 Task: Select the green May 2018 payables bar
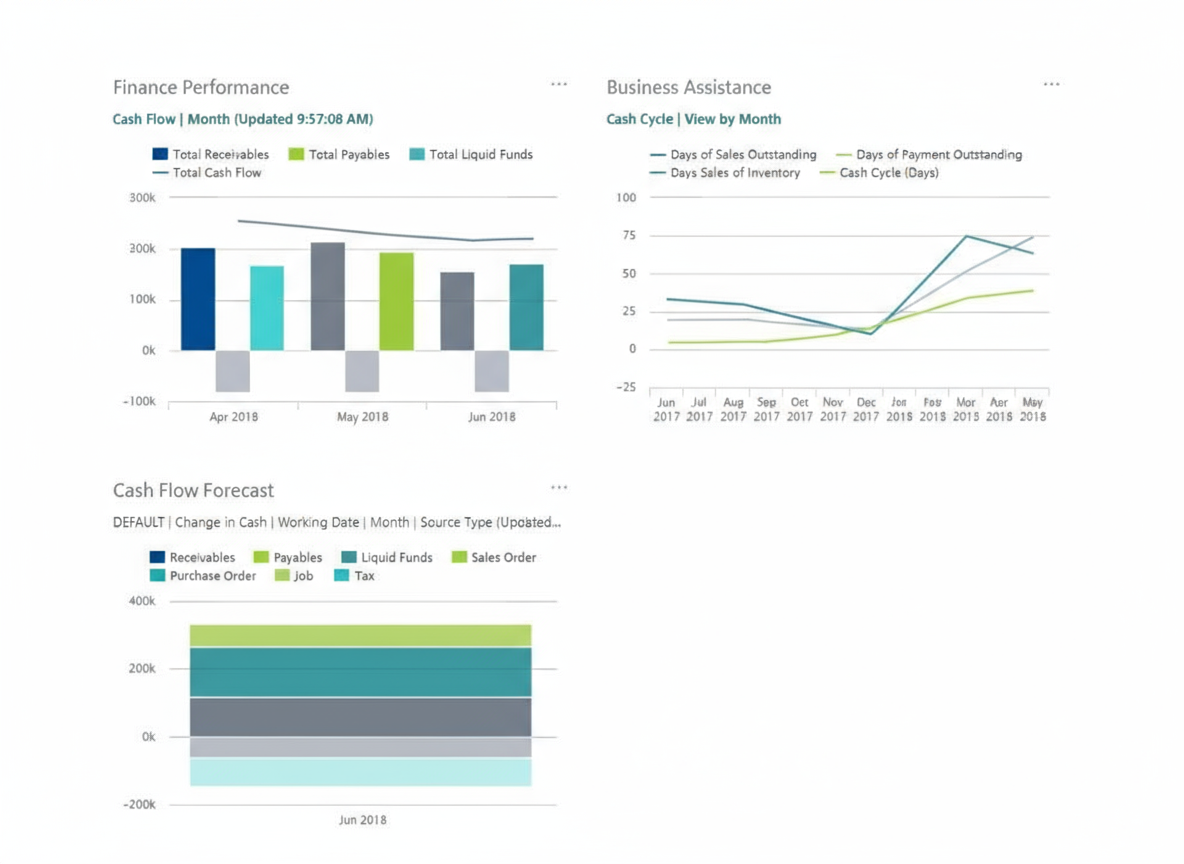click(x=396, y=301)
